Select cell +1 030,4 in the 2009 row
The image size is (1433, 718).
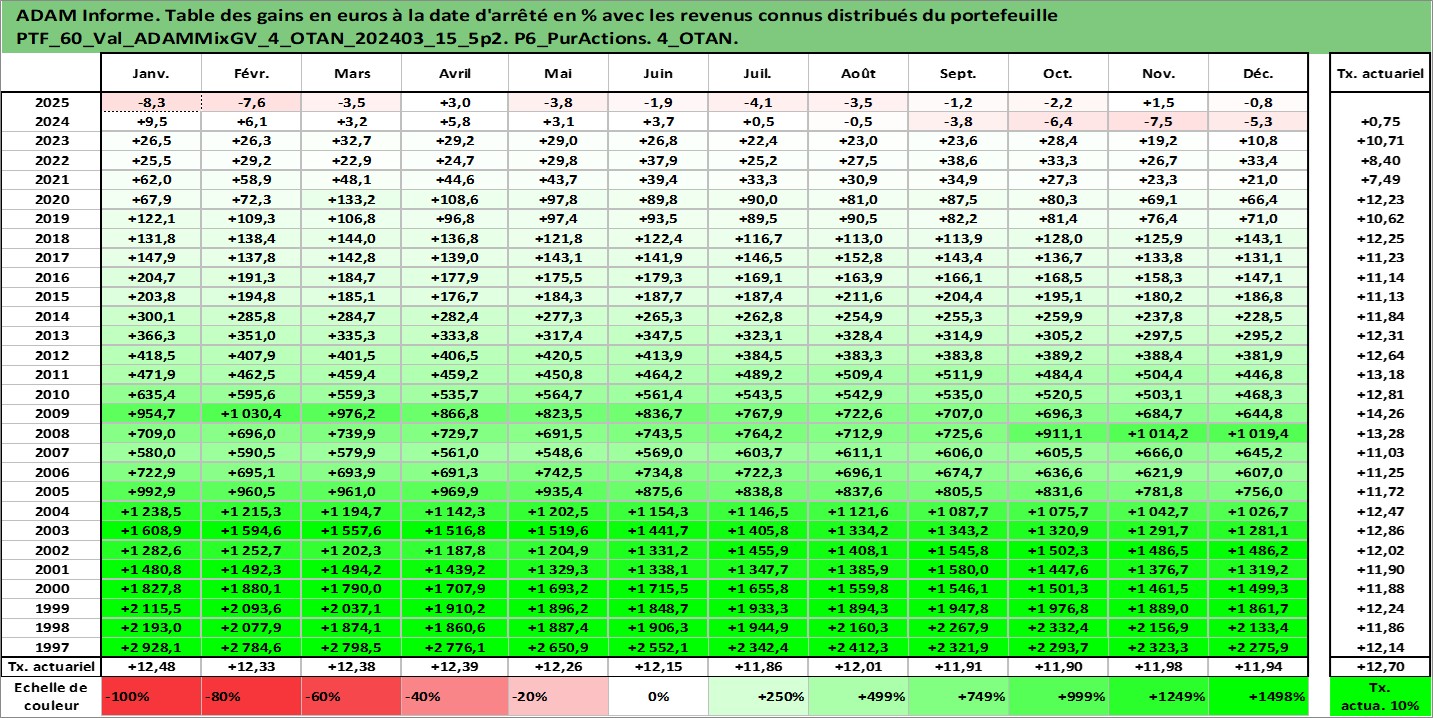coord(251,412)
